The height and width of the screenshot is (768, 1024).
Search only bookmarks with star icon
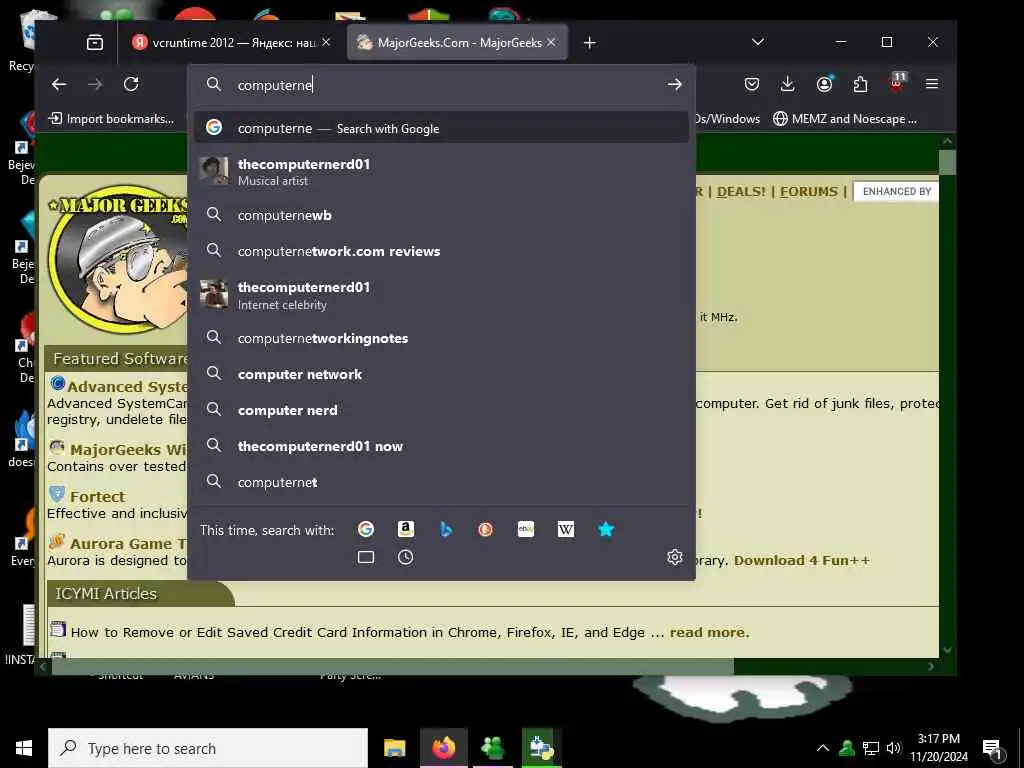[x=606, y=530]
